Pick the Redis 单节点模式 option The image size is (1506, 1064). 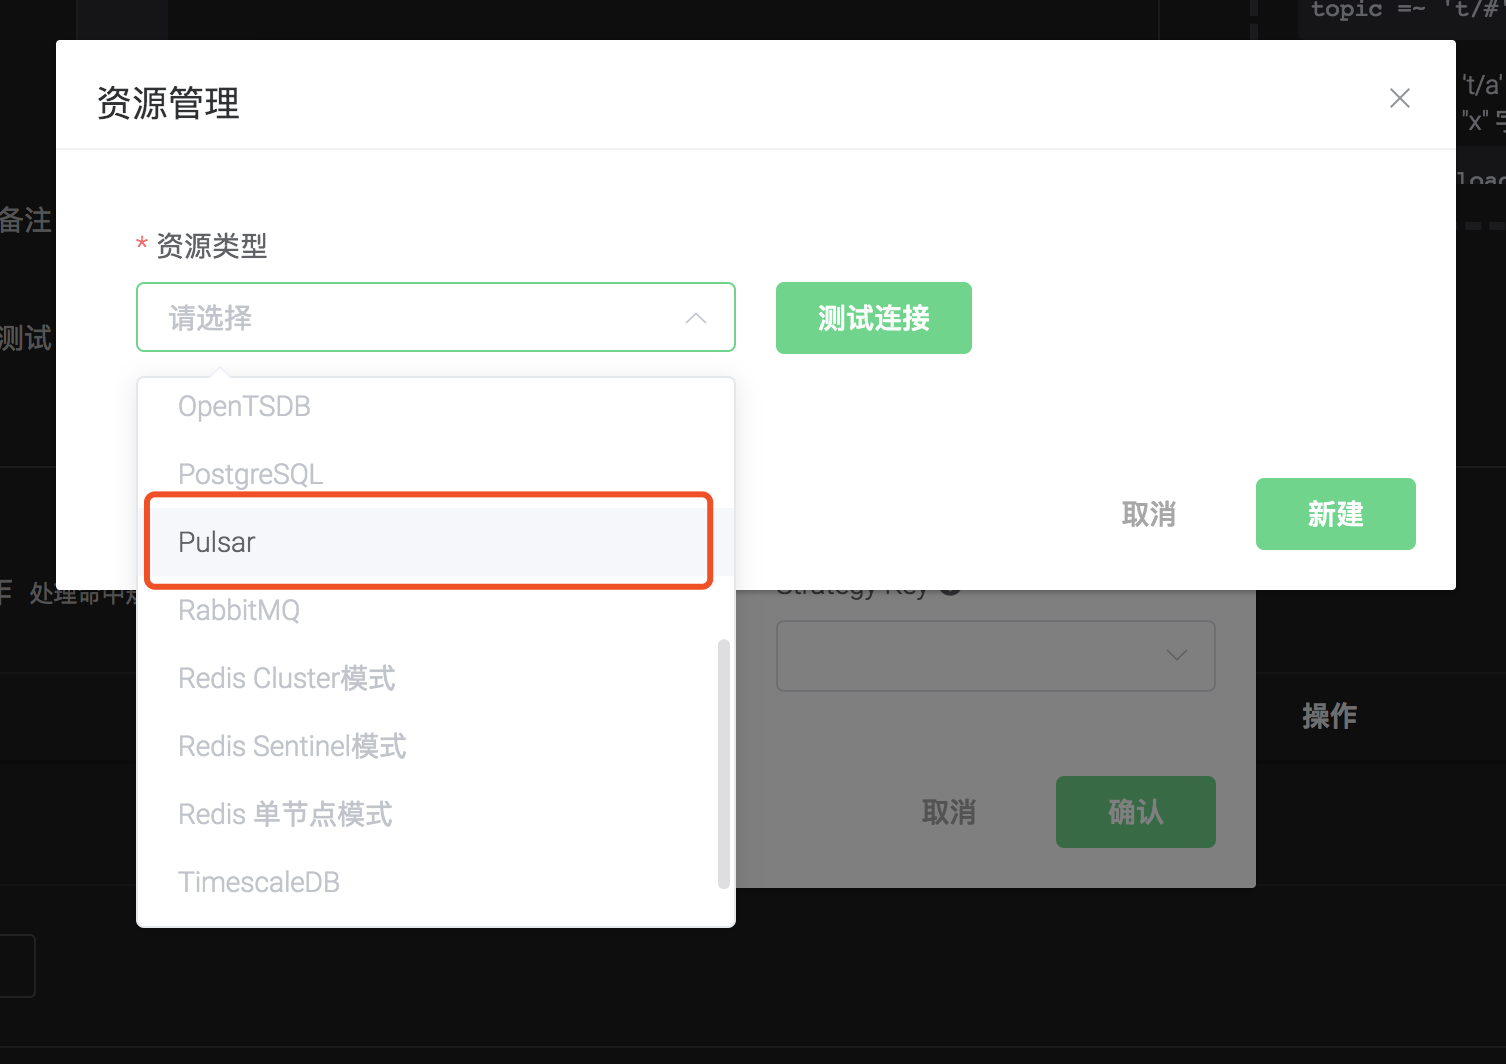[x=285, y=814]
